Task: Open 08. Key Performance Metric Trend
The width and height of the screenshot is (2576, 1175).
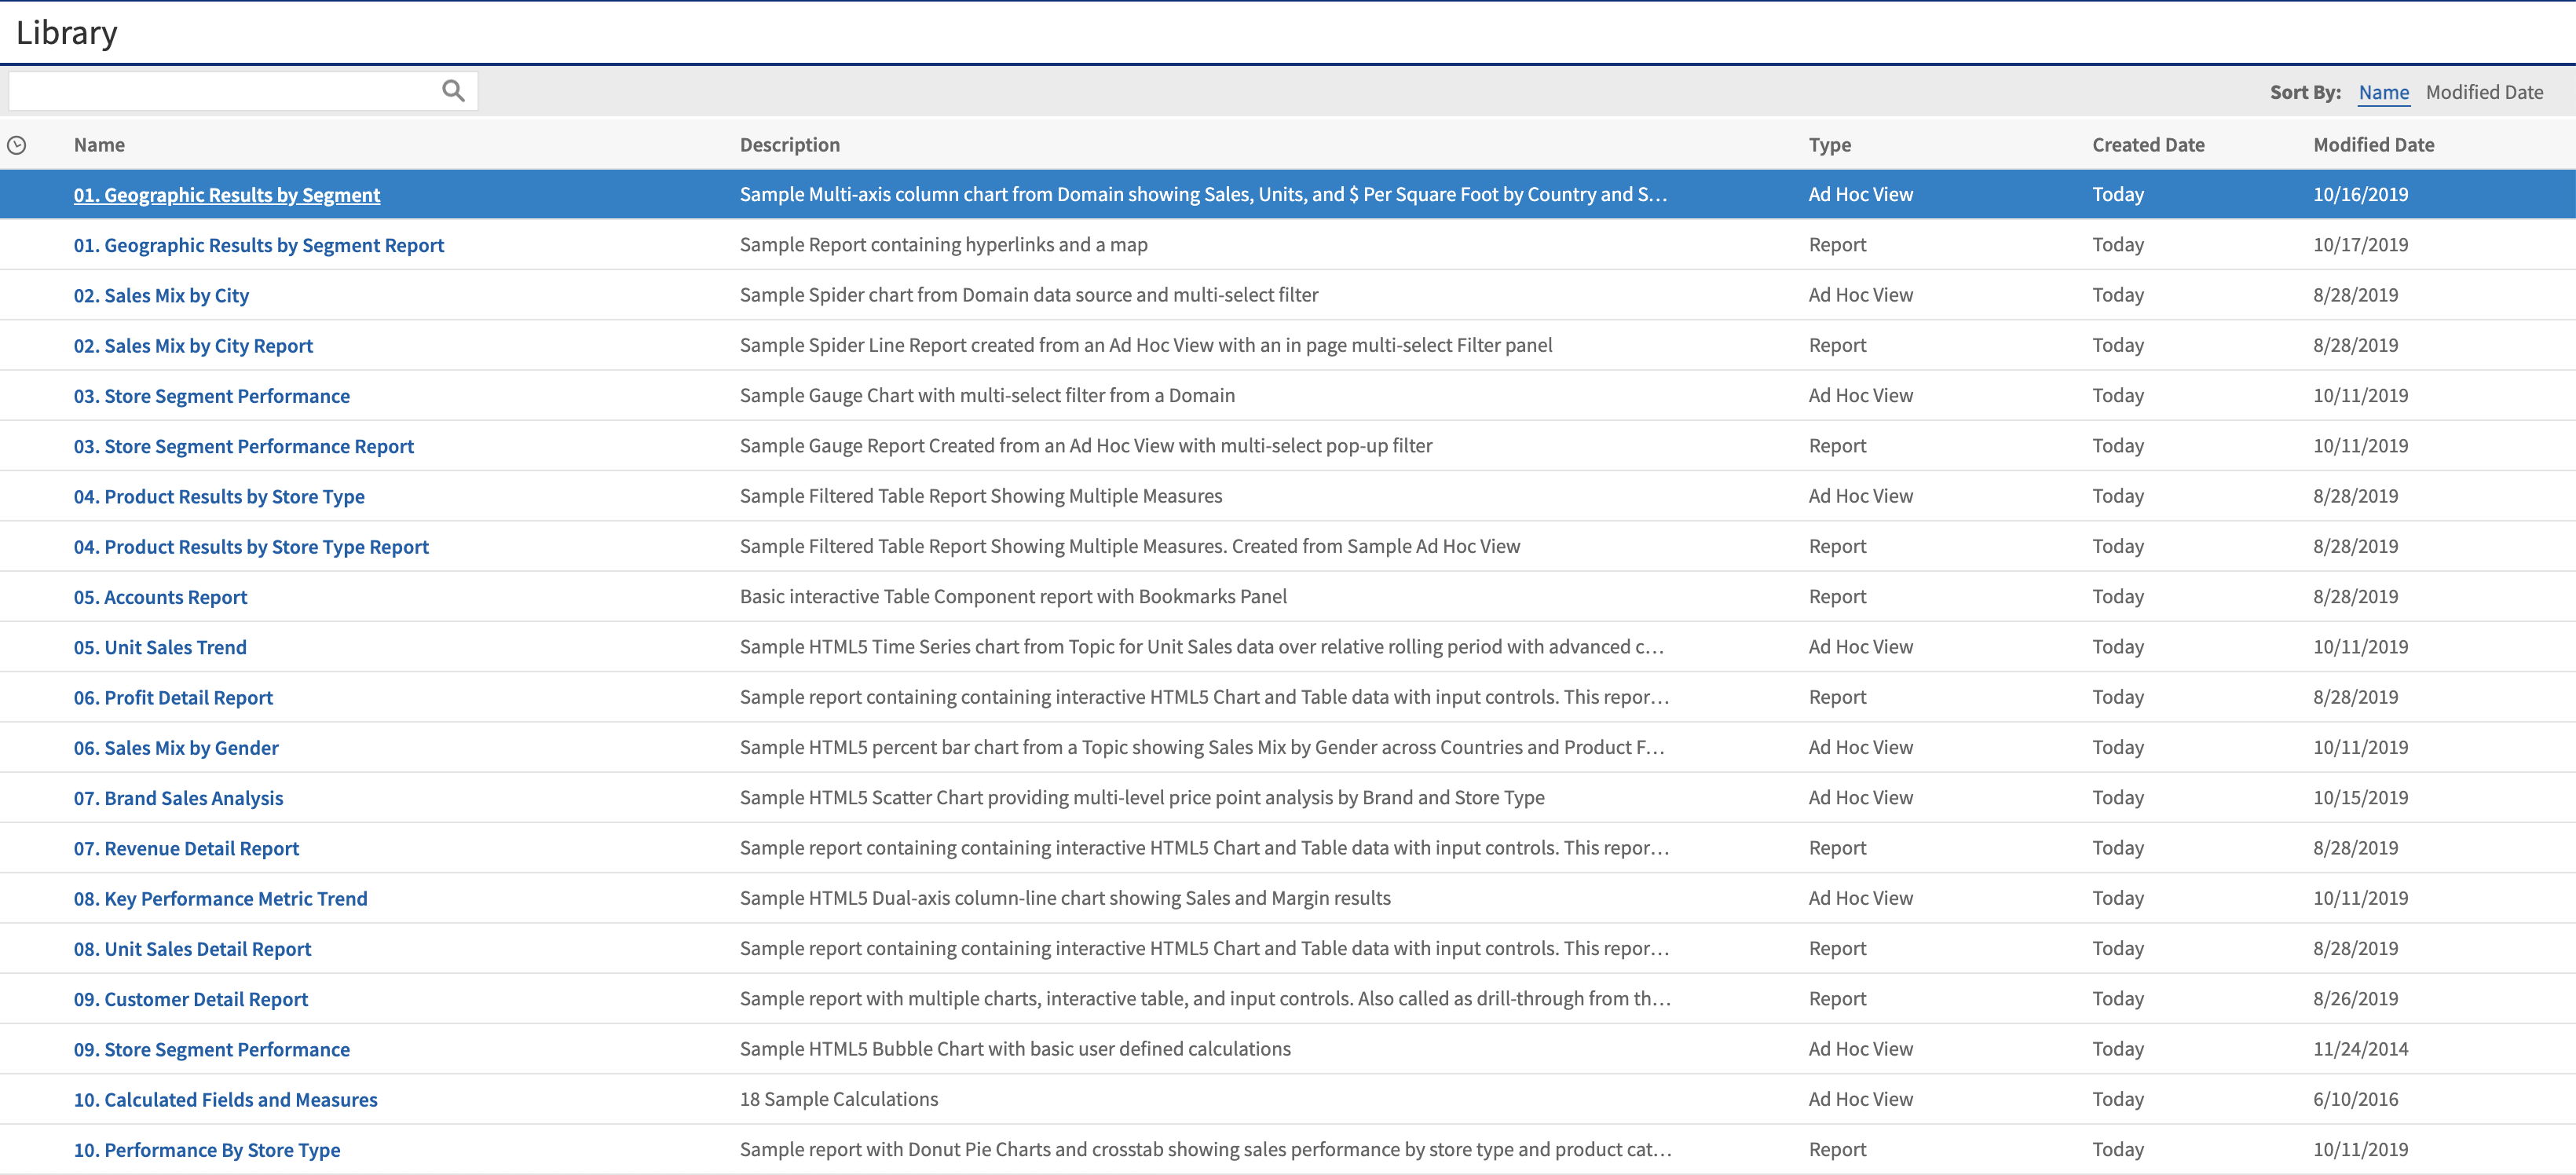Action: 220,899
